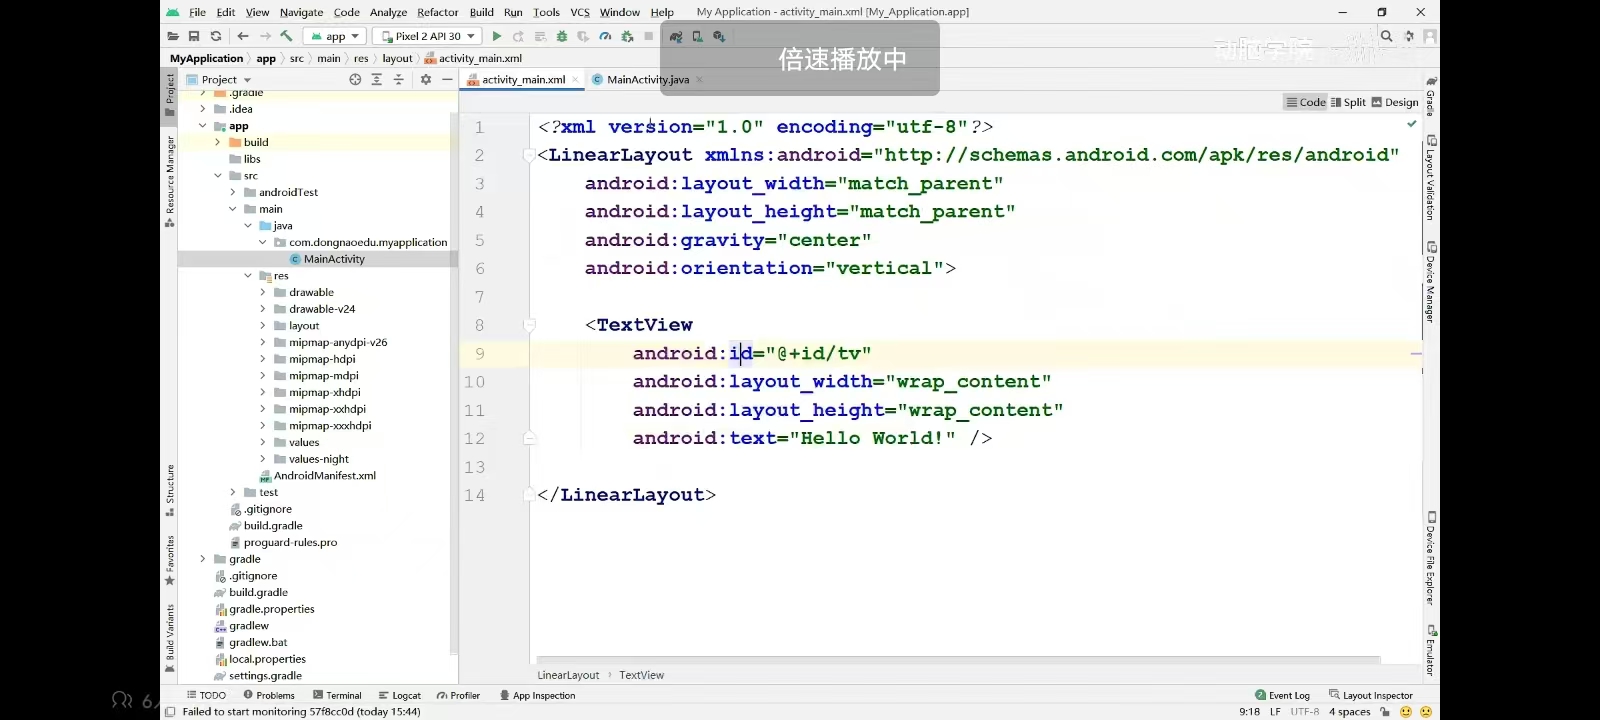
Task: Hide the project panel with minus icon
Action: tap(447, 79)
